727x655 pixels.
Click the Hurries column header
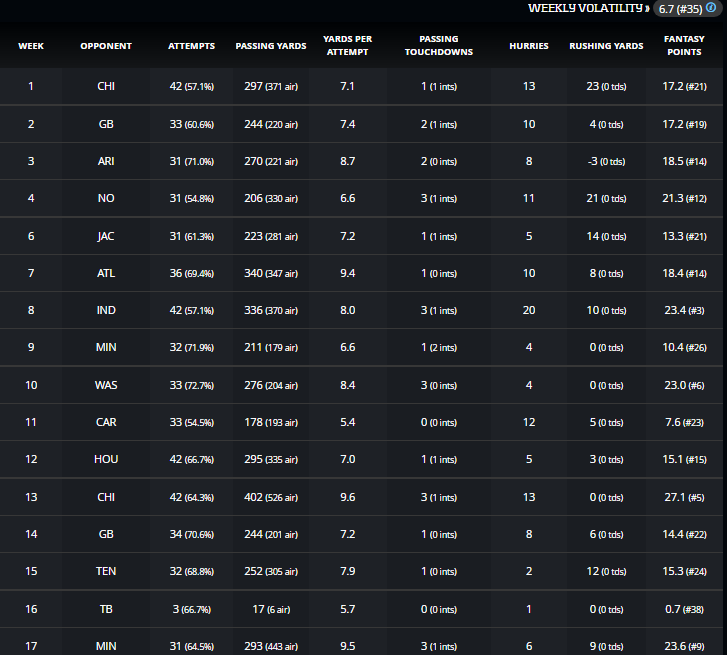[x=528, y=46]
